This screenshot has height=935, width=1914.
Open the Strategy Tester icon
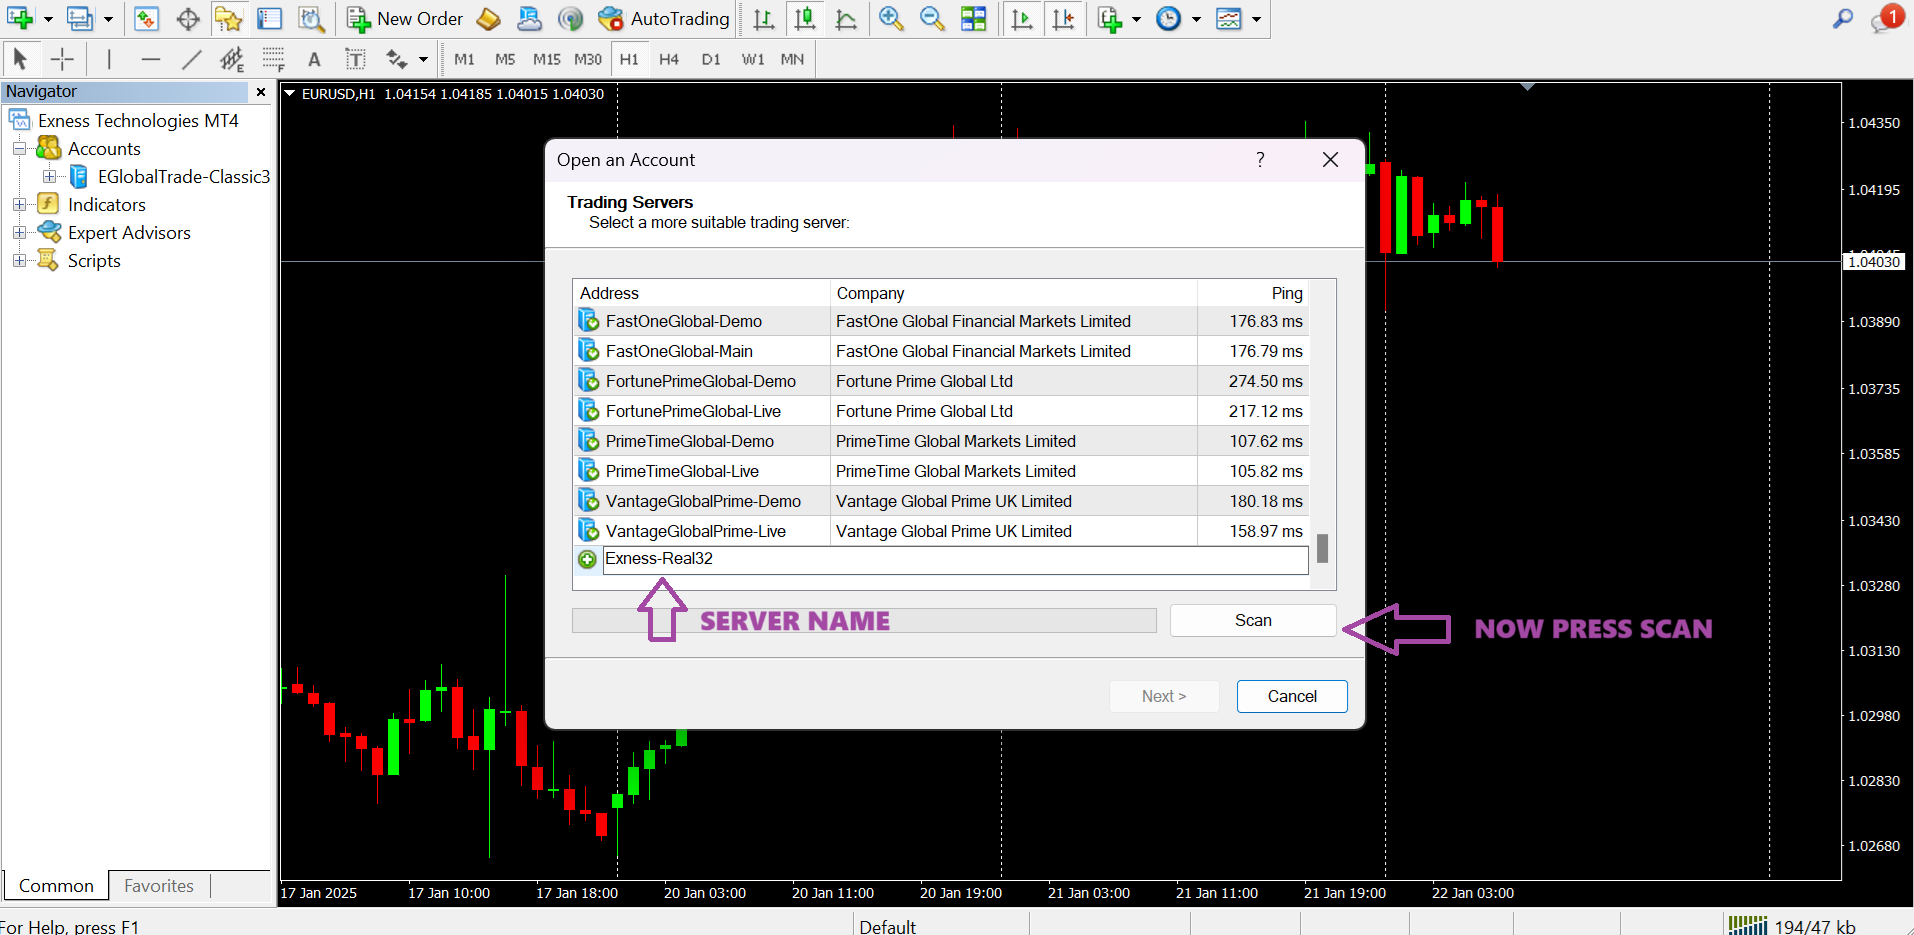pos(311,18)
